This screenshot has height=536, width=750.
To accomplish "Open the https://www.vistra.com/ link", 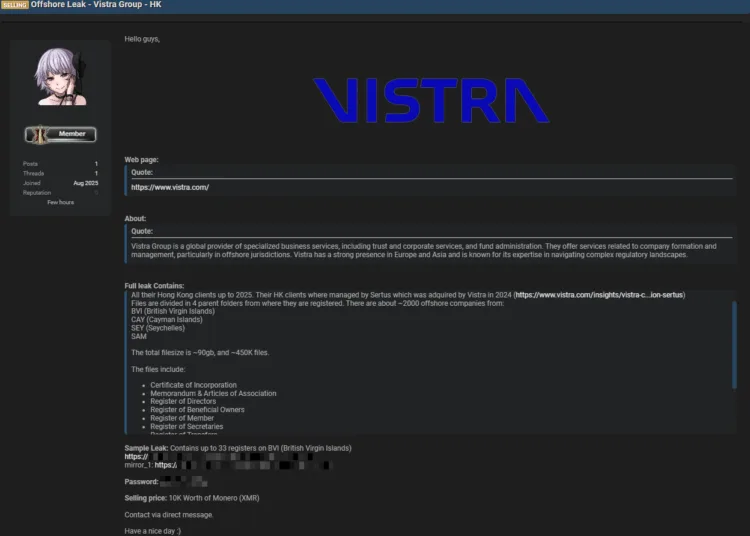I will 170,187.
